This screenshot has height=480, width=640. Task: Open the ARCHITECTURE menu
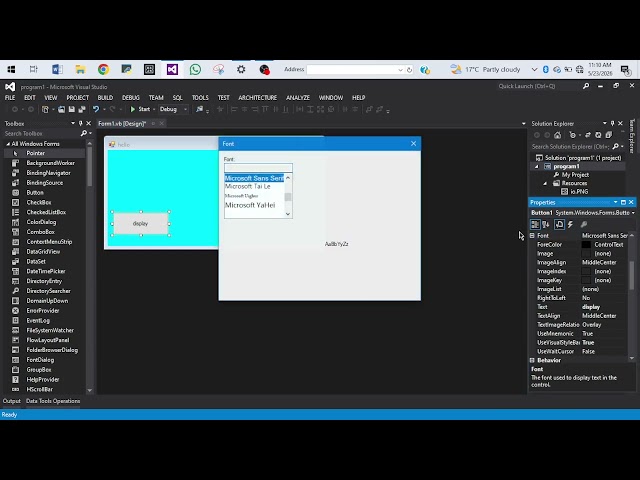[x=258, y=98]
